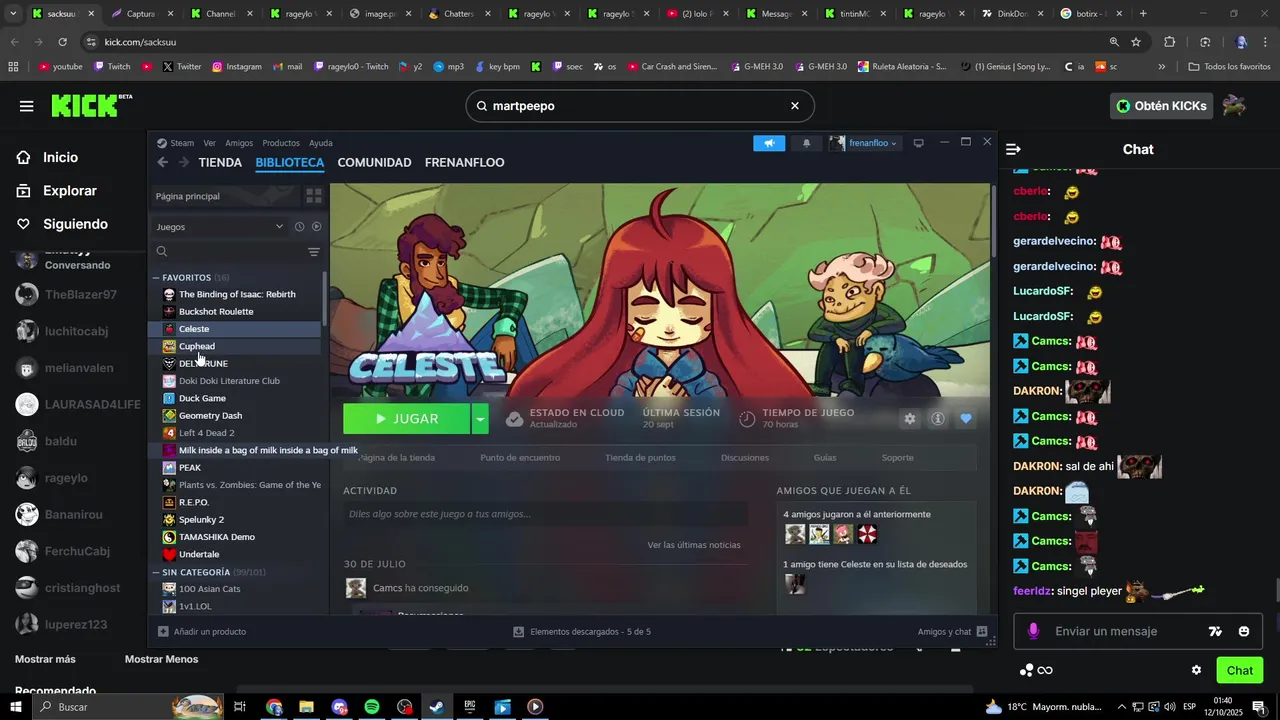Click the green Jugar button
This screenshot has height=720, width=1280.
[407, 419]
